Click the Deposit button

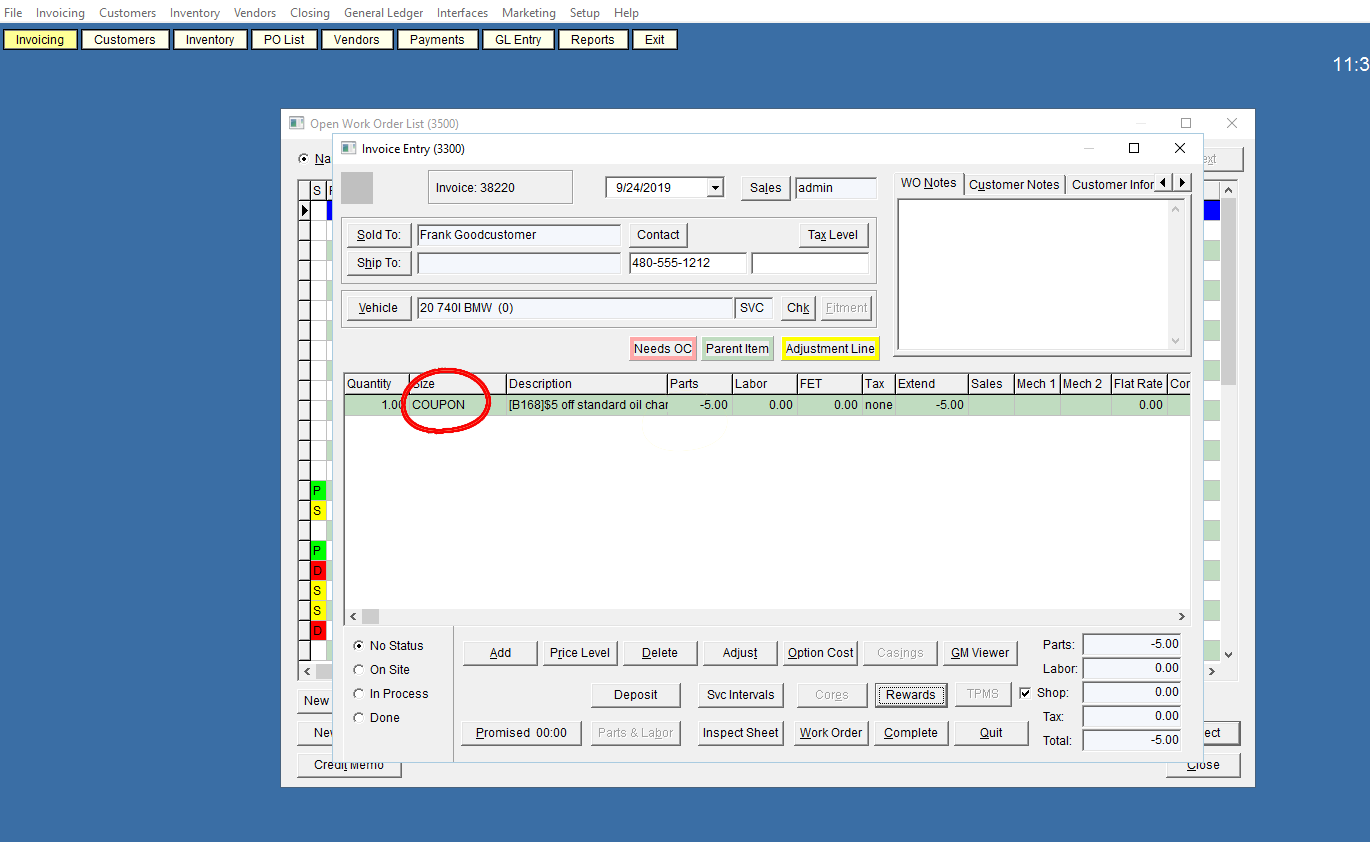click(x=636, y=695)
